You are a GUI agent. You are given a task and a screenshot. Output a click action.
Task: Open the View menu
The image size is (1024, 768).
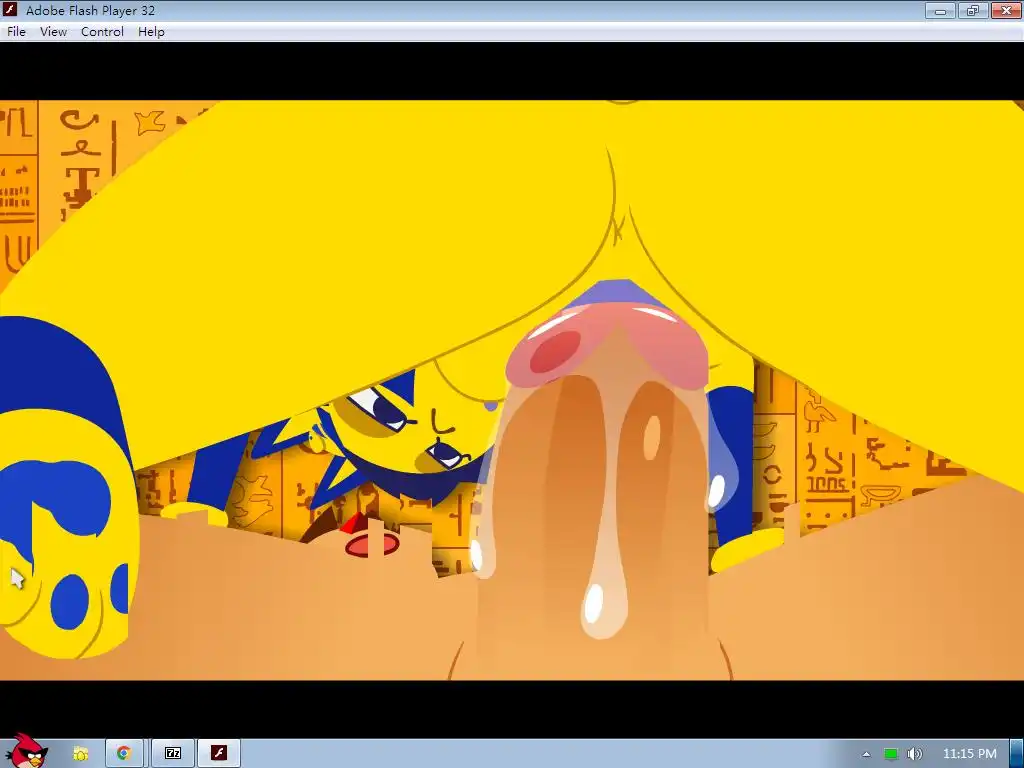pyautogui.click(x=53, y=32)
